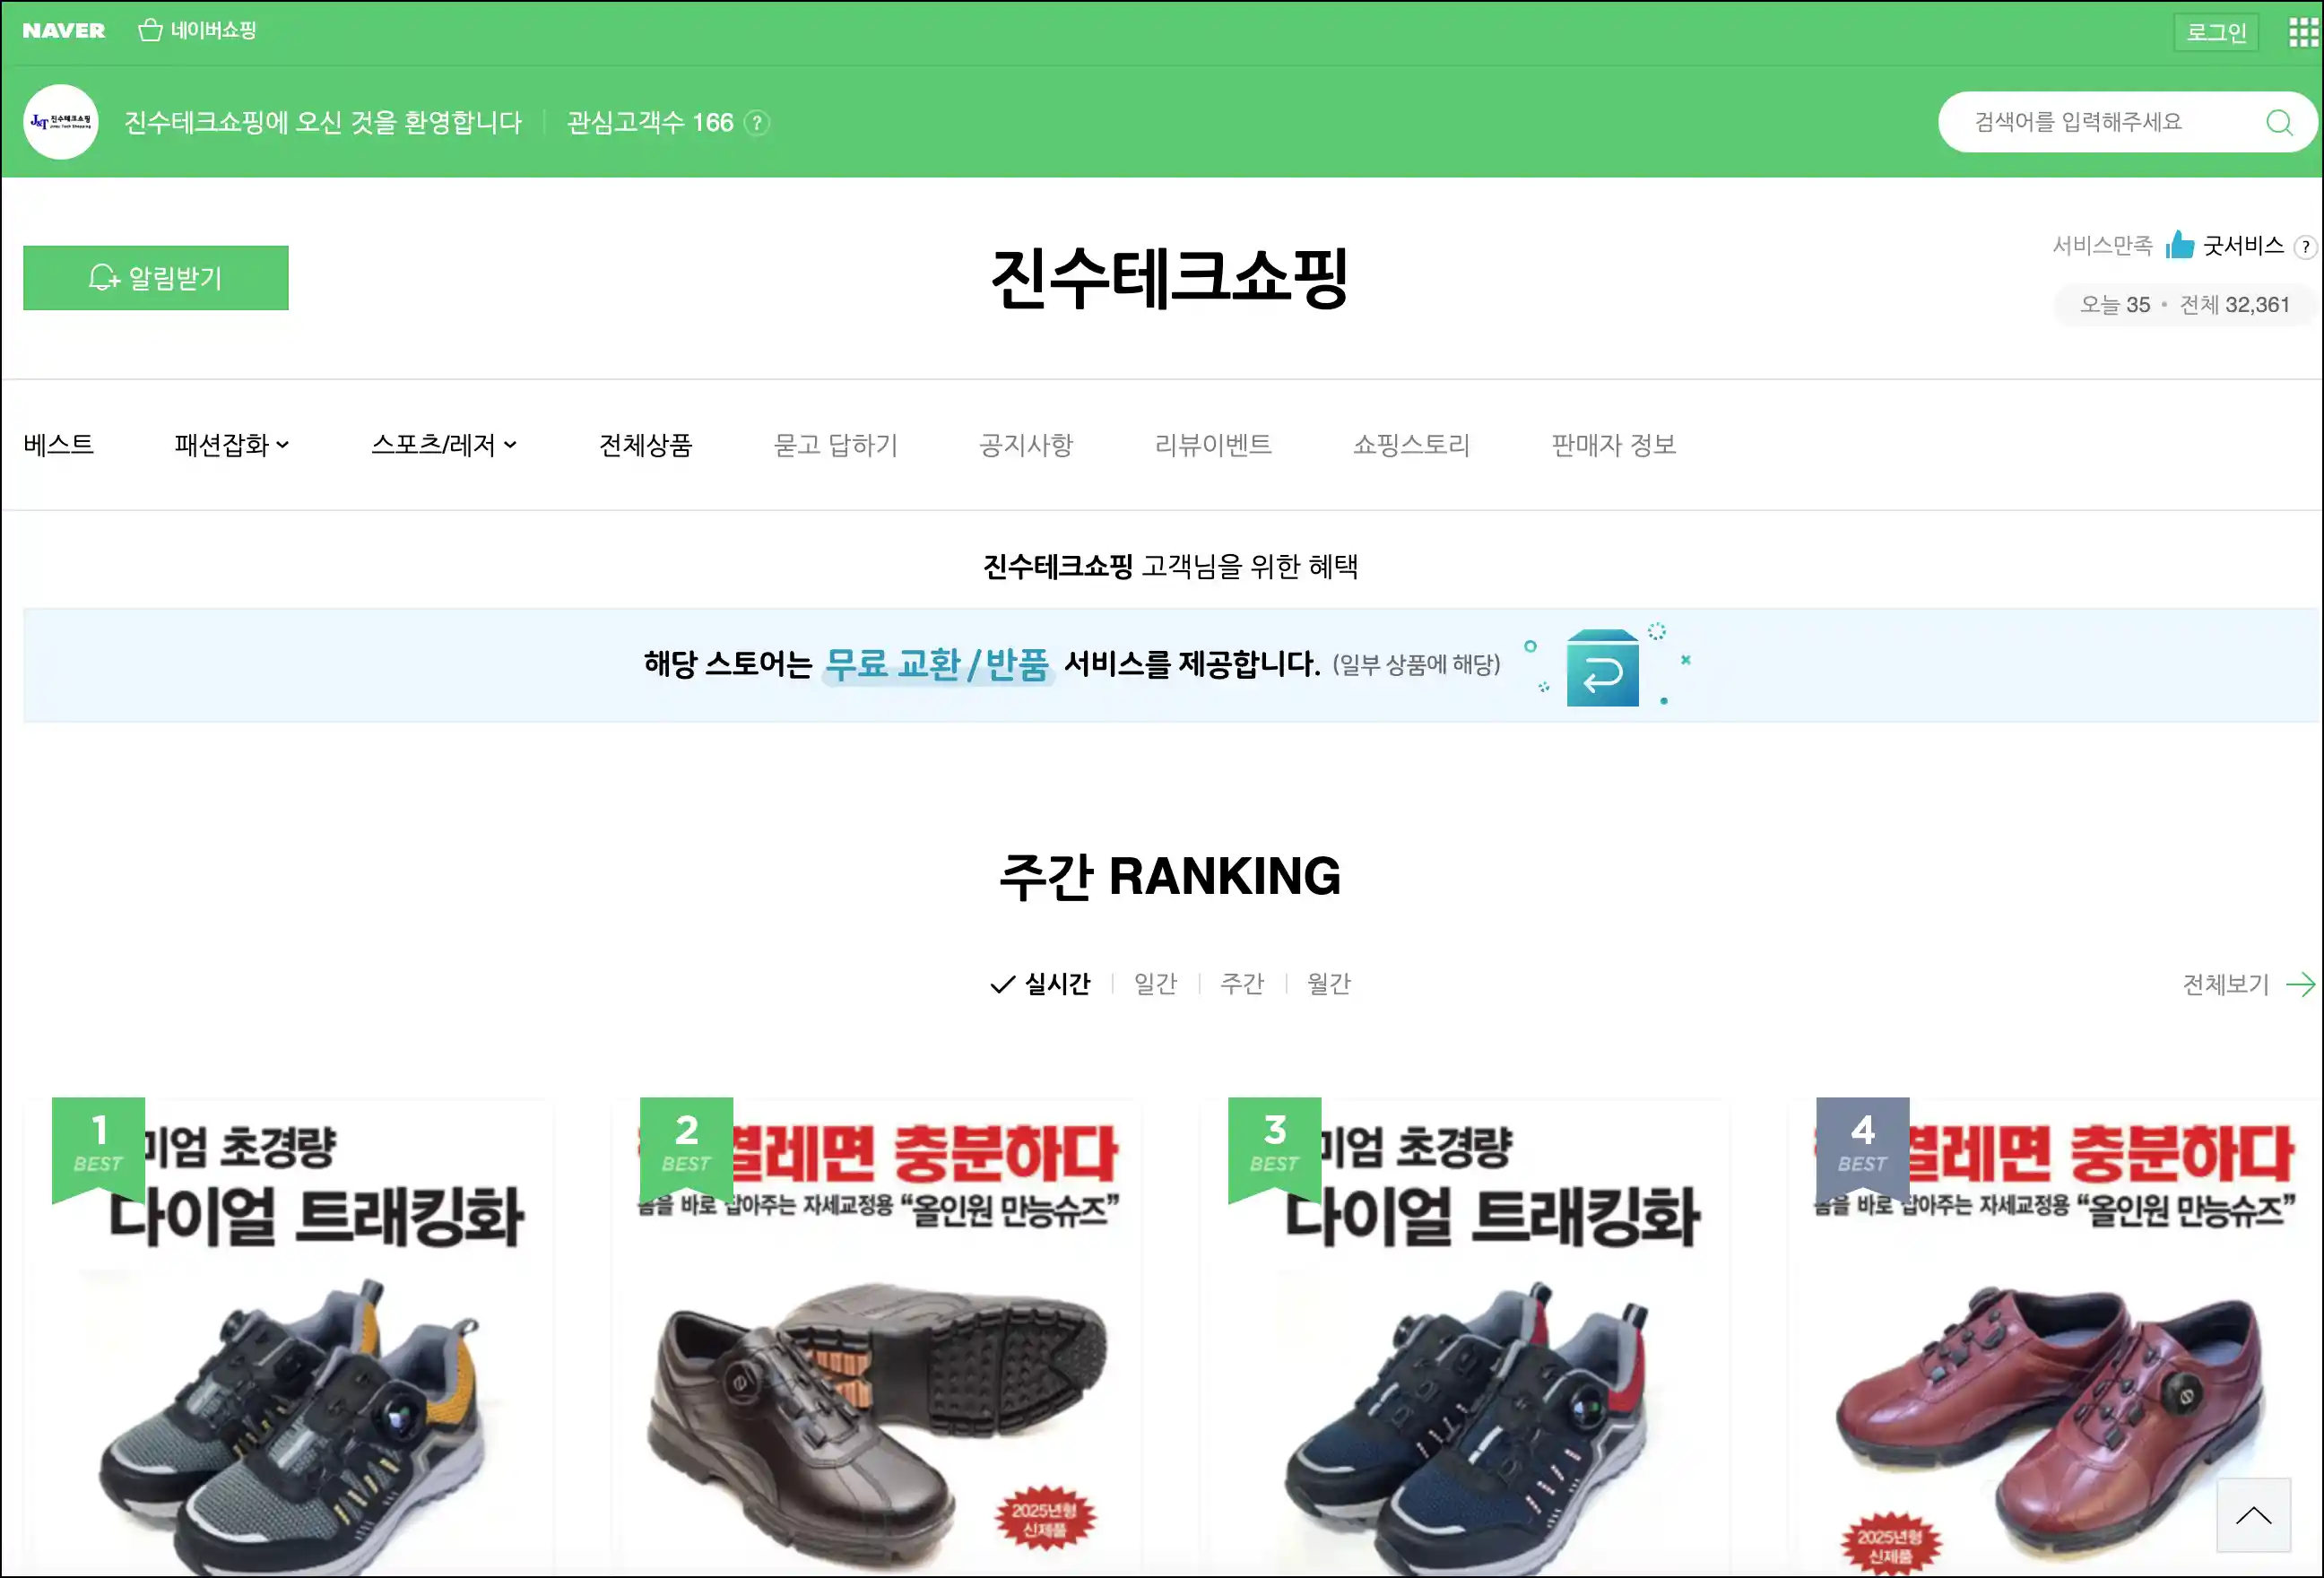Click the 알림받기 notification button

(156, 277)
